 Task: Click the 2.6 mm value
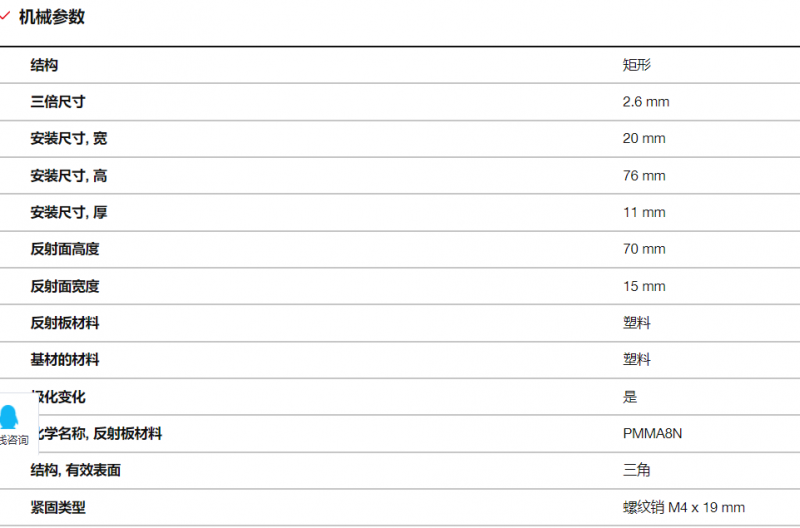coord(645,102)
